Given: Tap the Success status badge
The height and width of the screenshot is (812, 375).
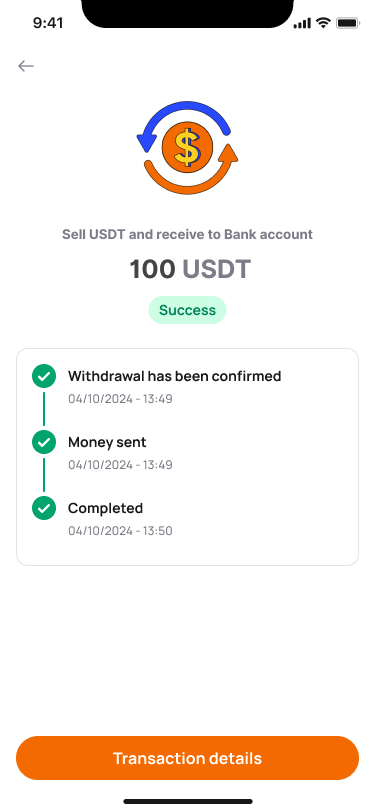Looking at the screenshot, I should pos(188,310).
